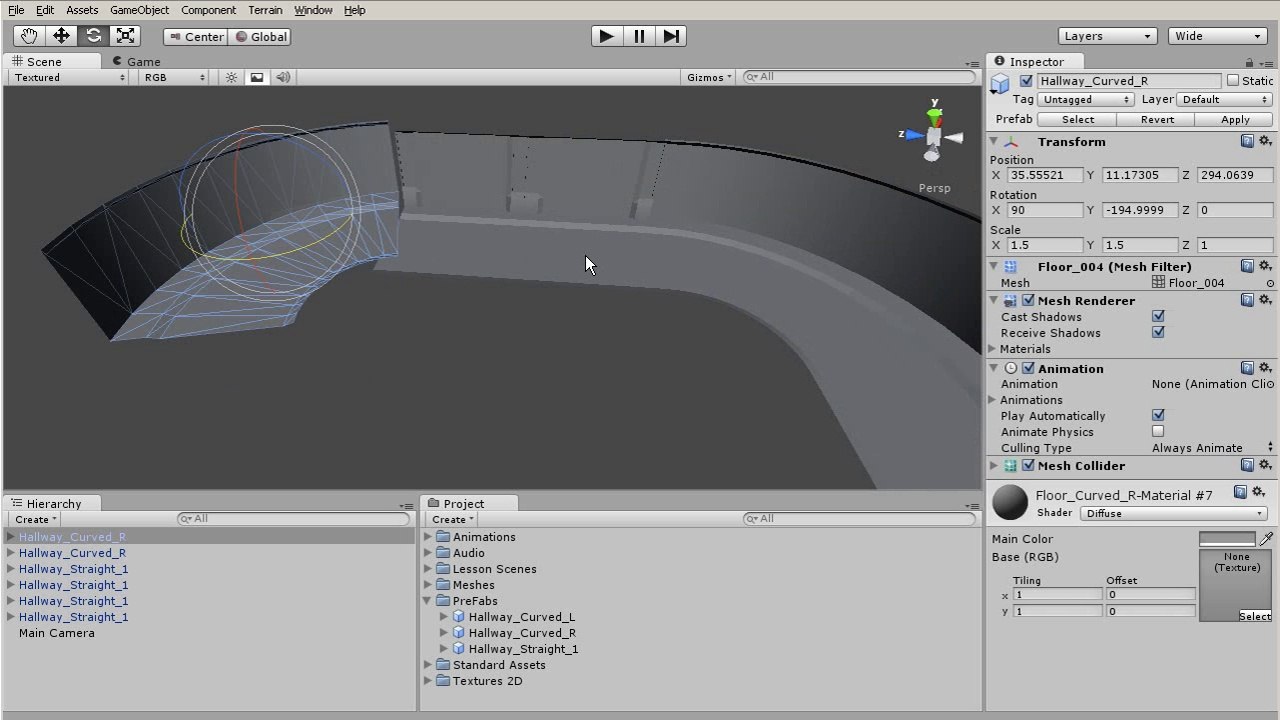The height and width of the screenshot is (720, 1280).
Task: Expand the Materials foldout
Action: [993, 349]
